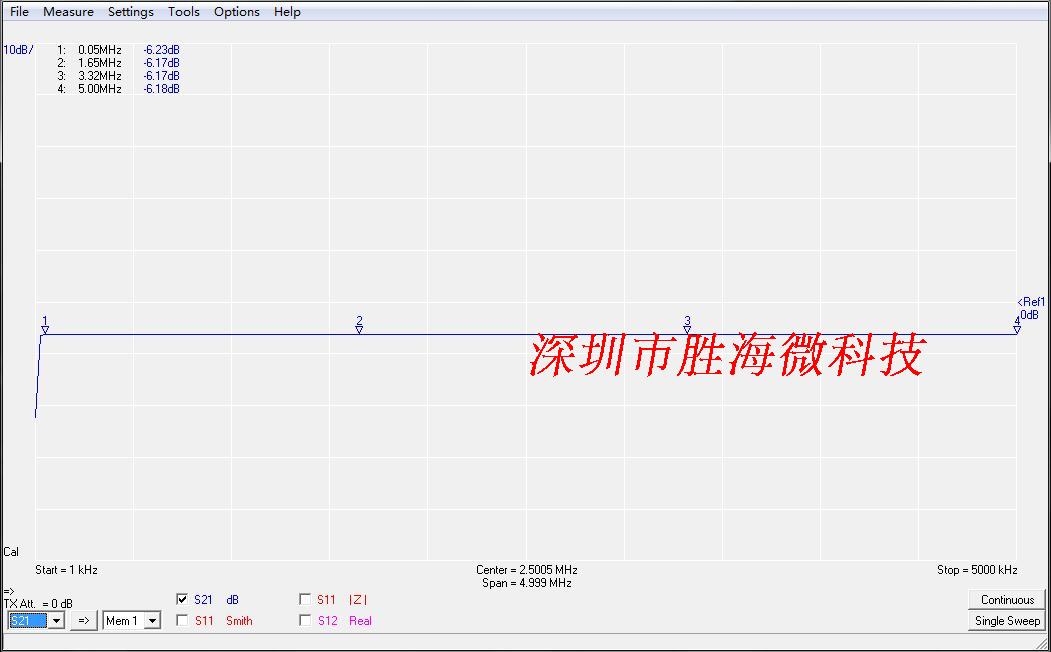This screenshot has width=1051, height=652.
Task: Start Continuous sweep
Action: [1007, 600]
